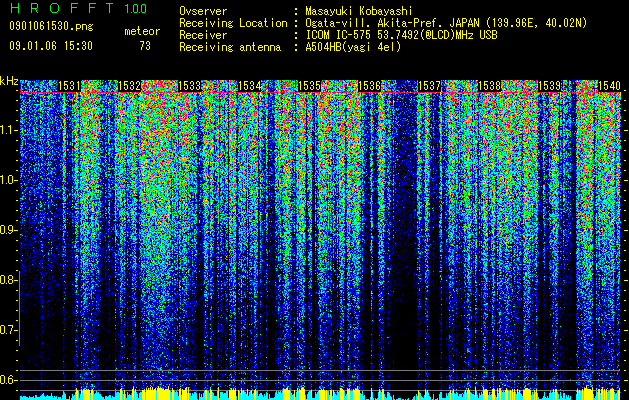Click the 1.1 kHz axis label

9,130
